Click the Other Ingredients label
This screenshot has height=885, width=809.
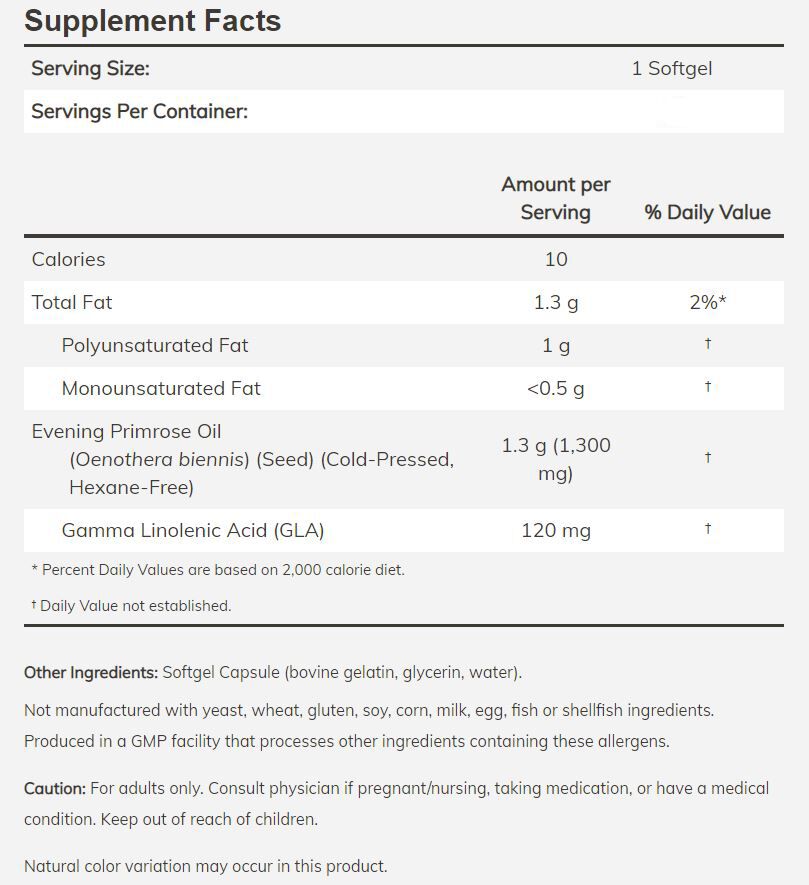click(91, 672)
